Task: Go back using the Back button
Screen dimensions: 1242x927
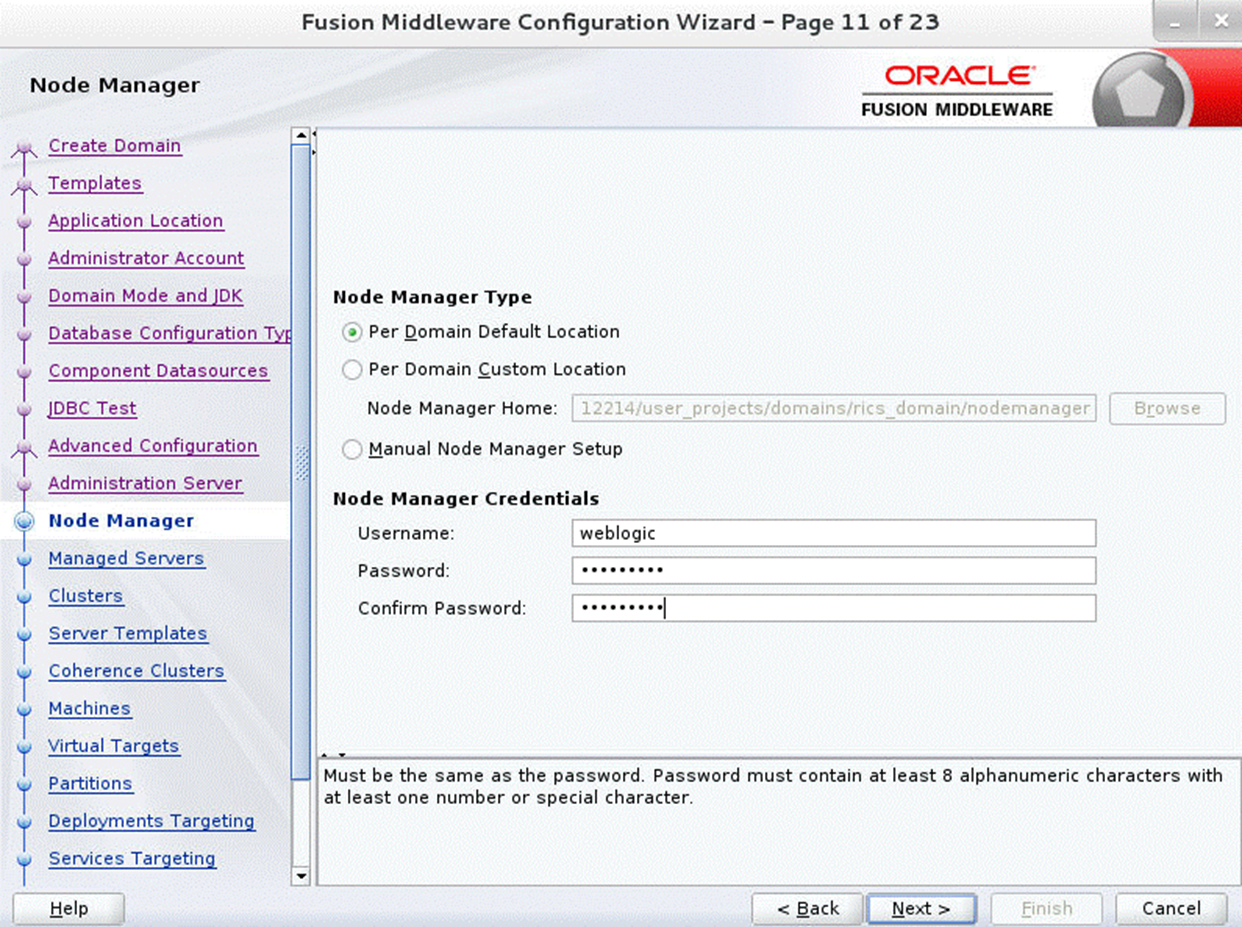Action: coord(807,908)
